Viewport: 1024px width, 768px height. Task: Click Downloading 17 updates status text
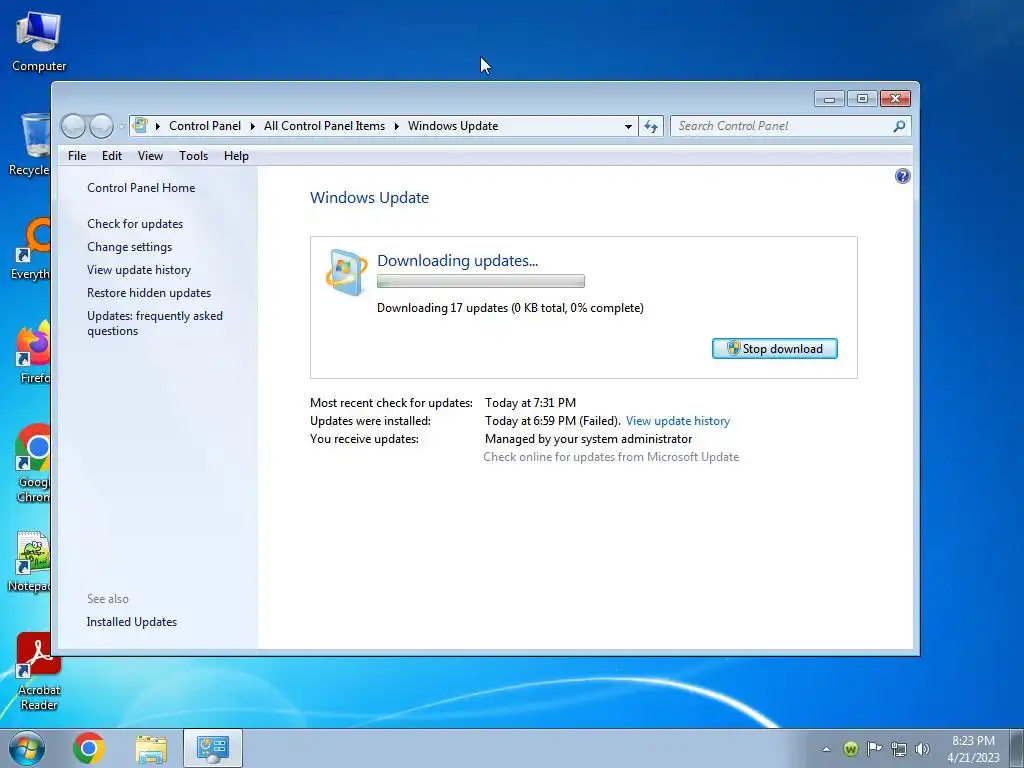point(510,308)
